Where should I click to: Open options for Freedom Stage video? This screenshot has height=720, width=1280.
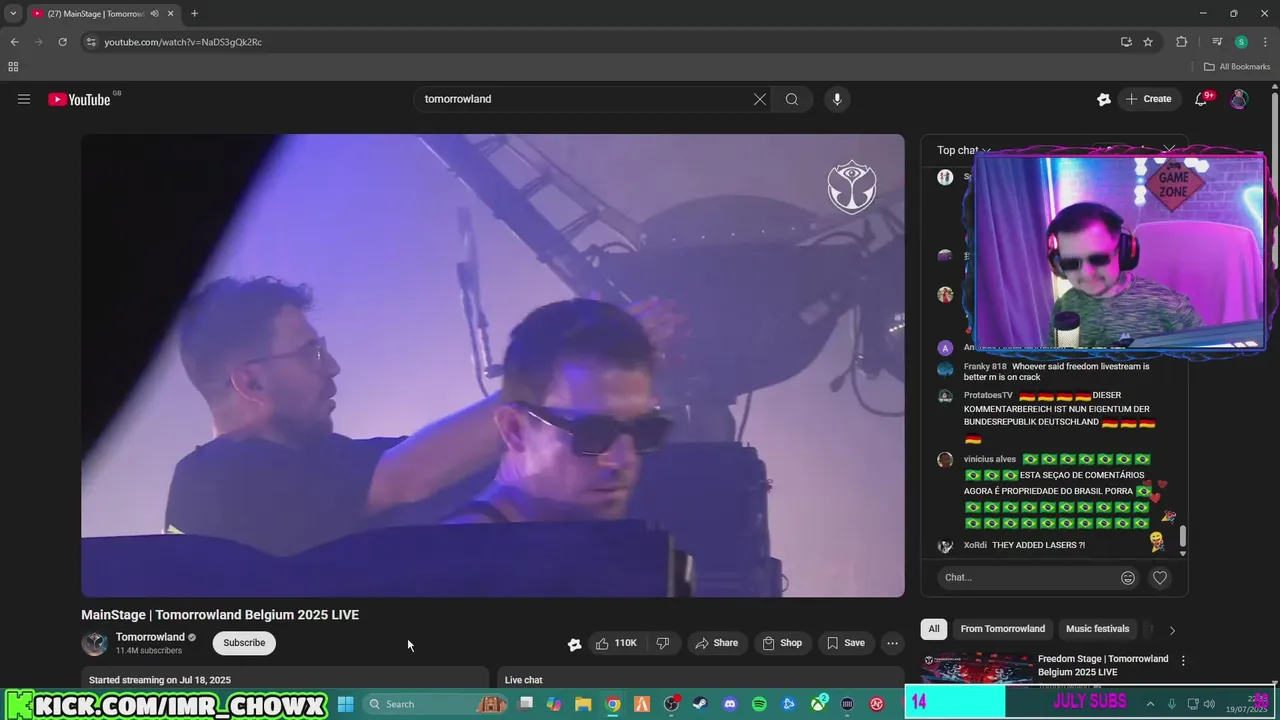coord(1183,661)
